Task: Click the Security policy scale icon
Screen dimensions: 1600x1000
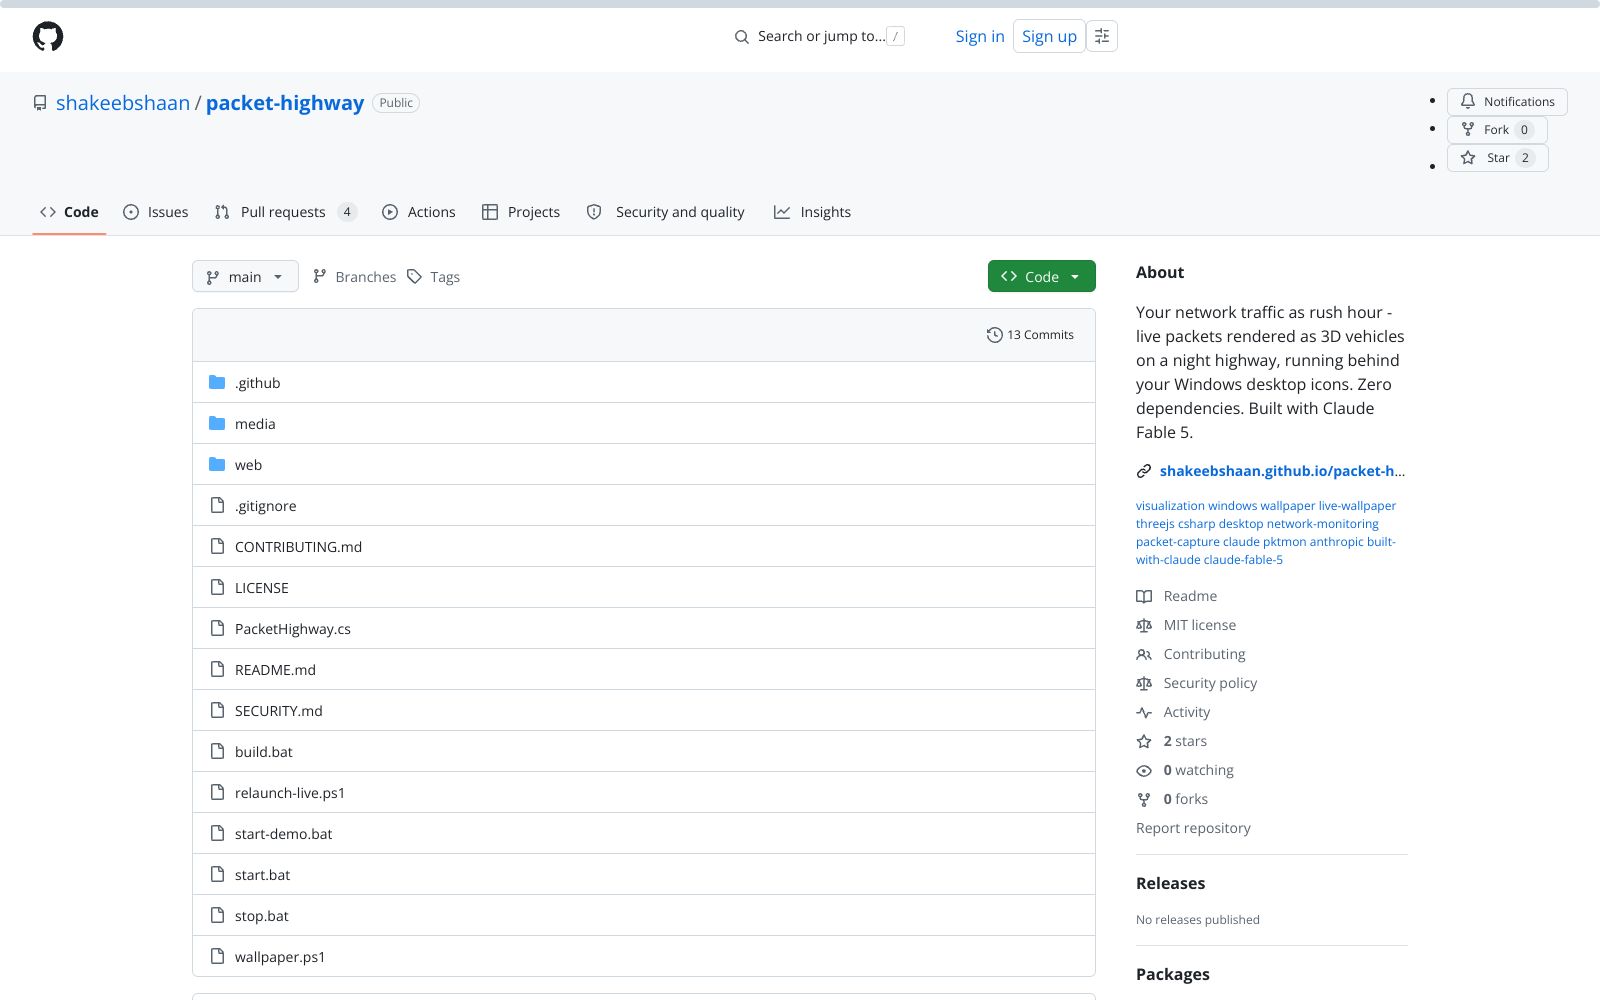Action: click(x=1144, y=683)
